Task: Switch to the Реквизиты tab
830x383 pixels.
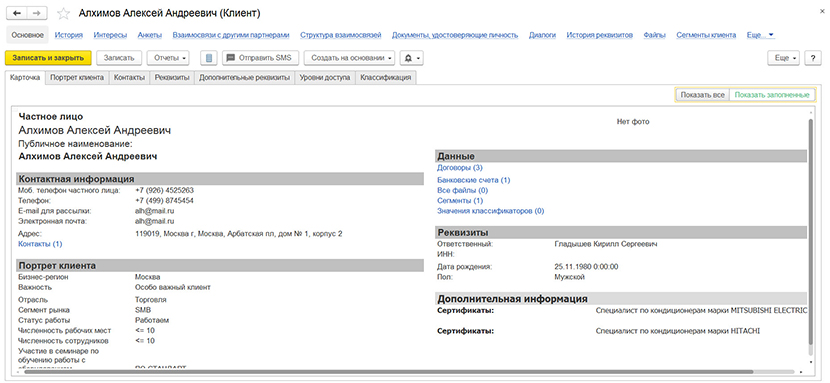Action: tap(172, 78)
